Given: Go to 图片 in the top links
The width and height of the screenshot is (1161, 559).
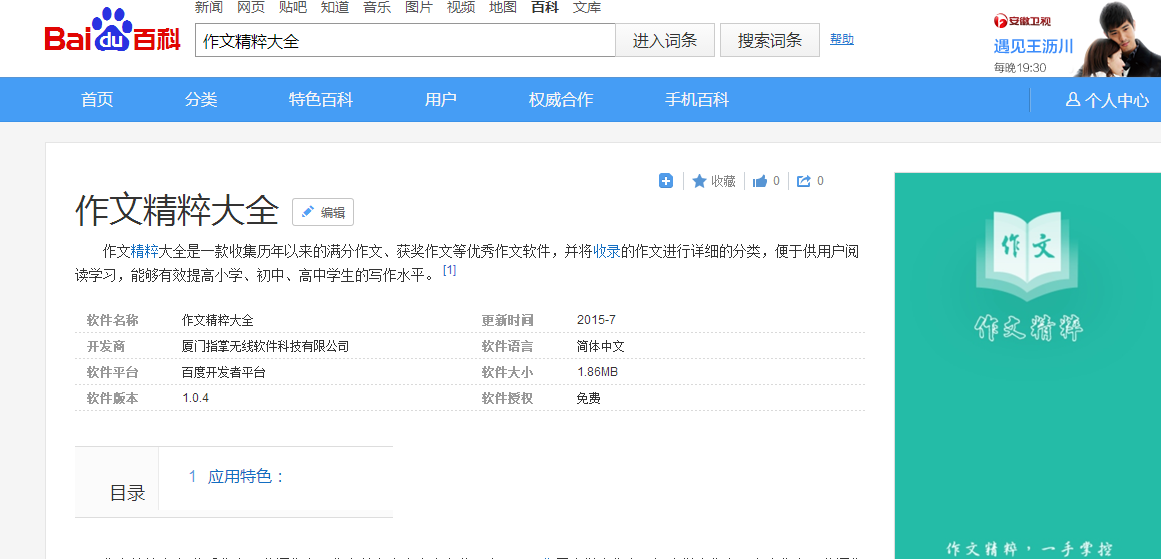Looking at the screenshot, I should [x=419, y=7].
